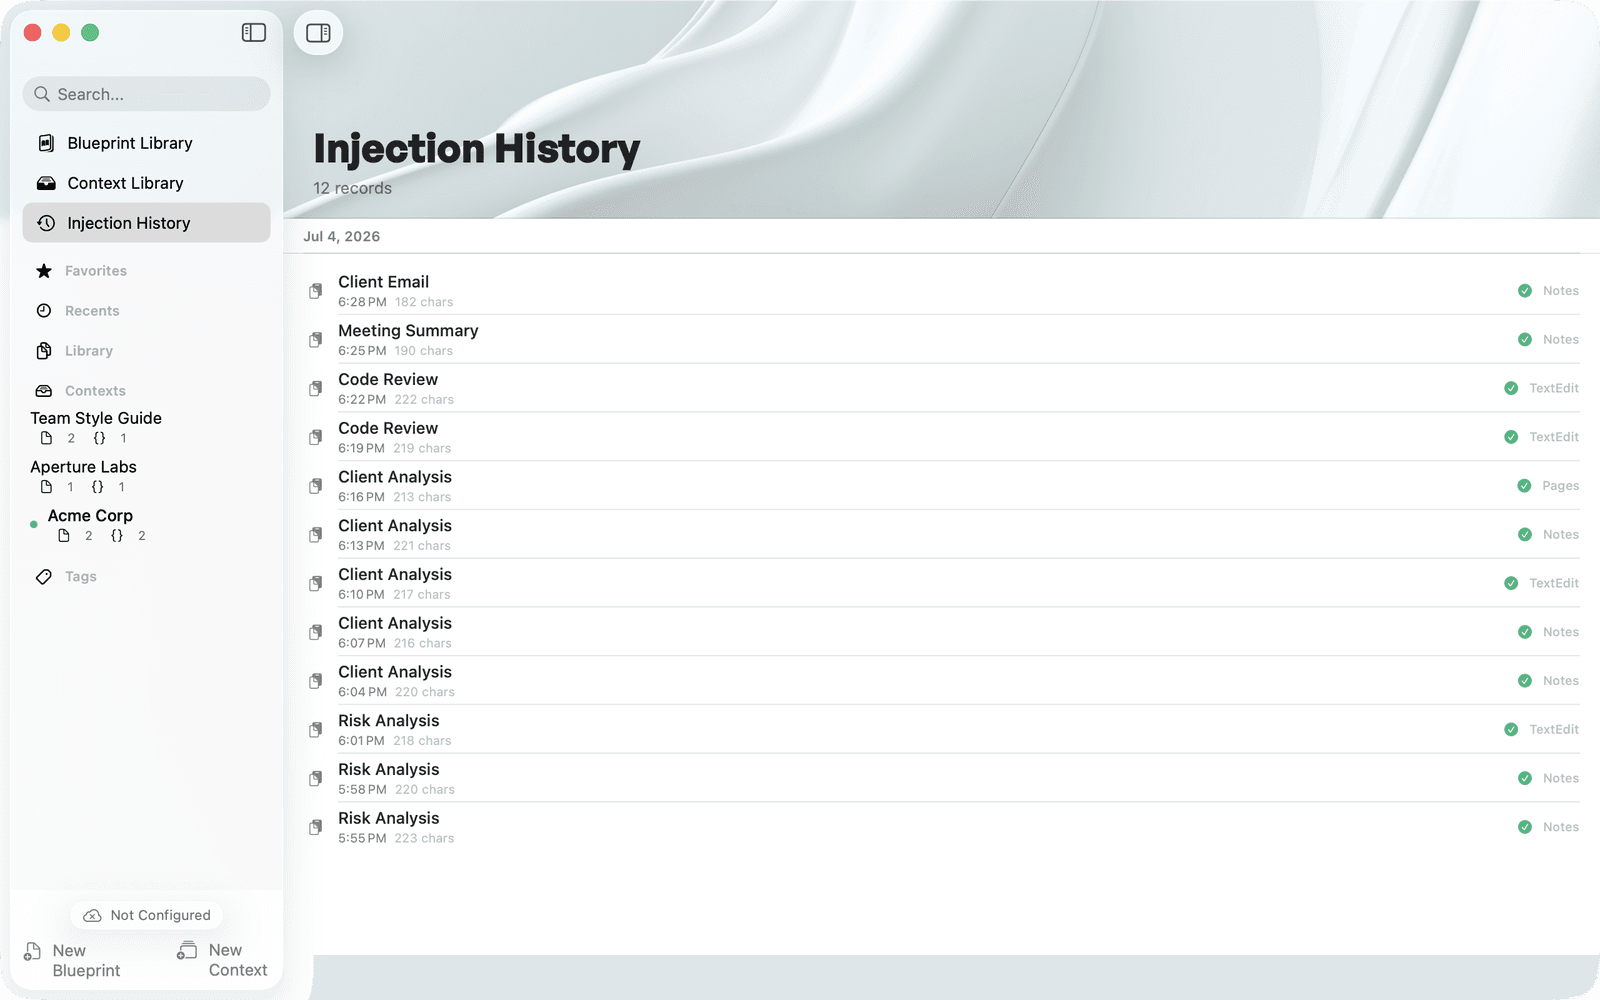This screenshot has height=1000, width=1600.
Task: Open the Risk Analysis record at 5:55 PM
Action: point(942,827)
